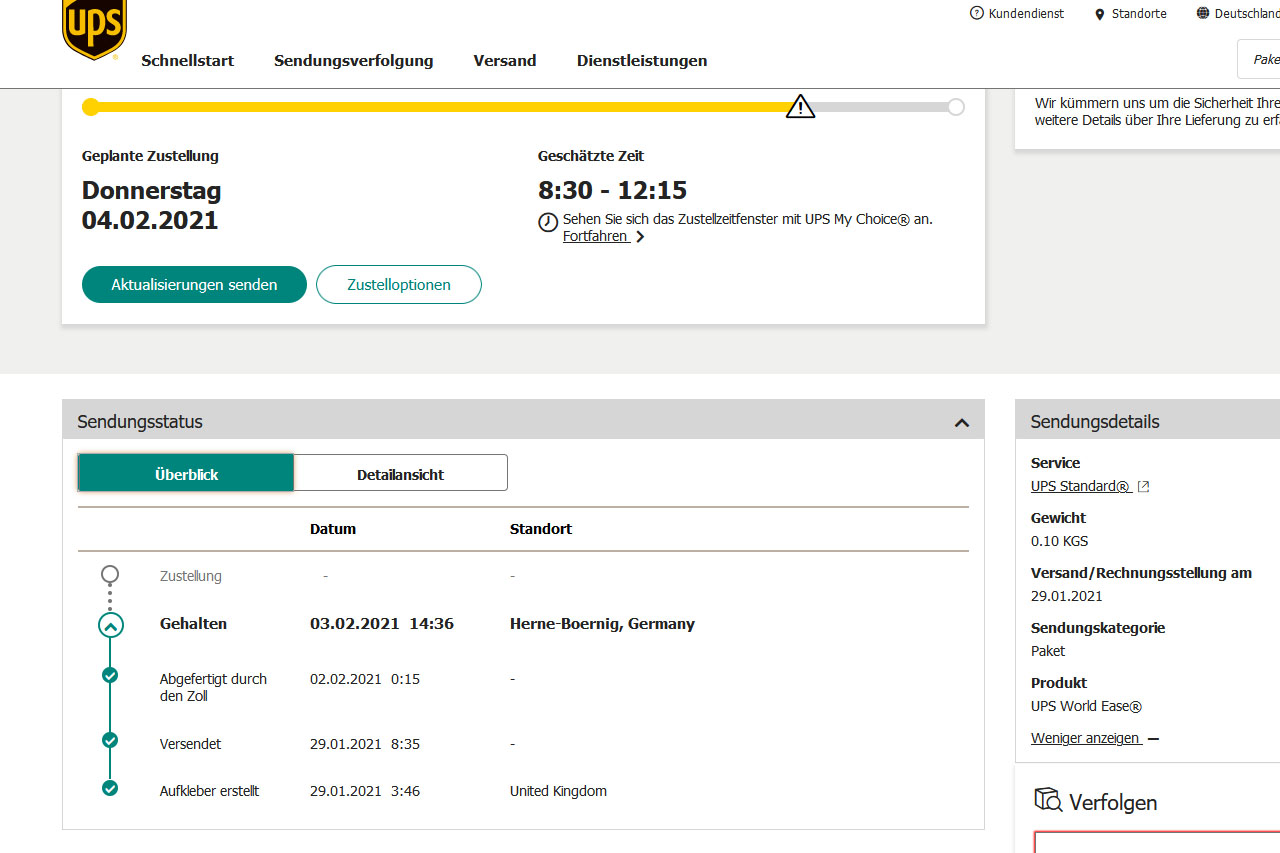Click the Donnerstag 04.02.2021 delivery date
The width and height of the screenshot is (1280, 853).
152,205
